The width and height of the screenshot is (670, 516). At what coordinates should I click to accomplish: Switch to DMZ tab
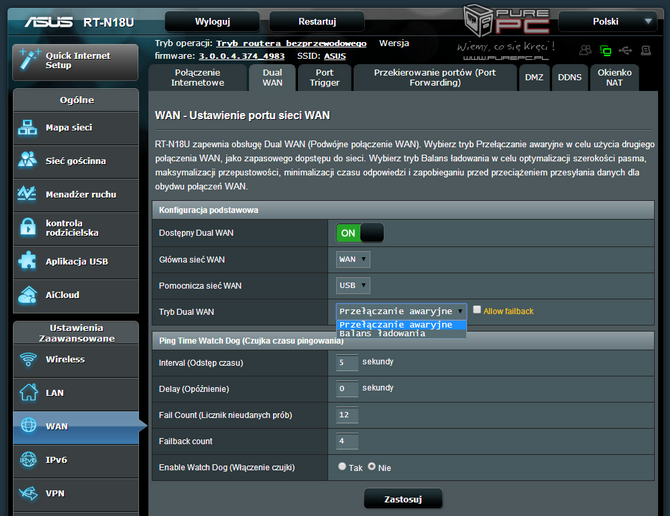534,78
